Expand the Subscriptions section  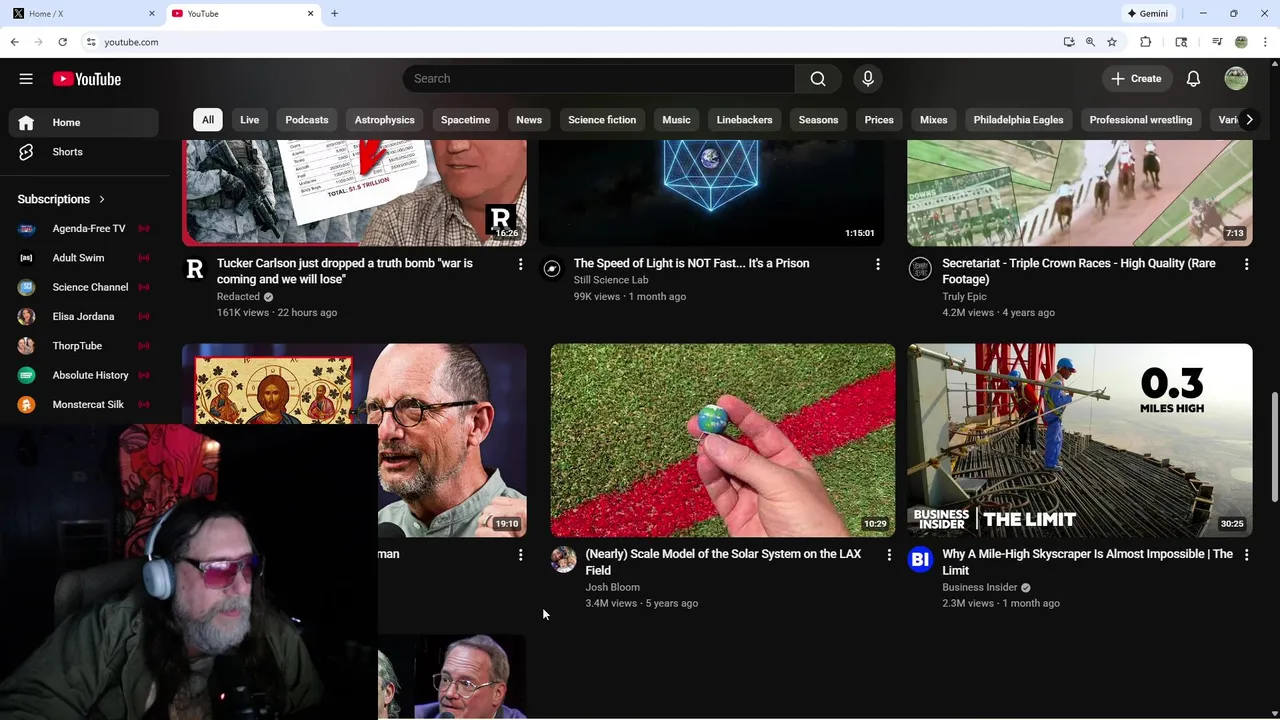coord(62,199)
